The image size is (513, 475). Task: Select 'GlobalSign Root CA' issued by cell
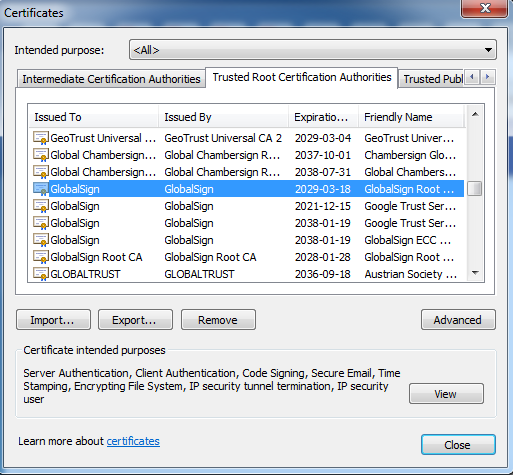click(x=210, y=257)
